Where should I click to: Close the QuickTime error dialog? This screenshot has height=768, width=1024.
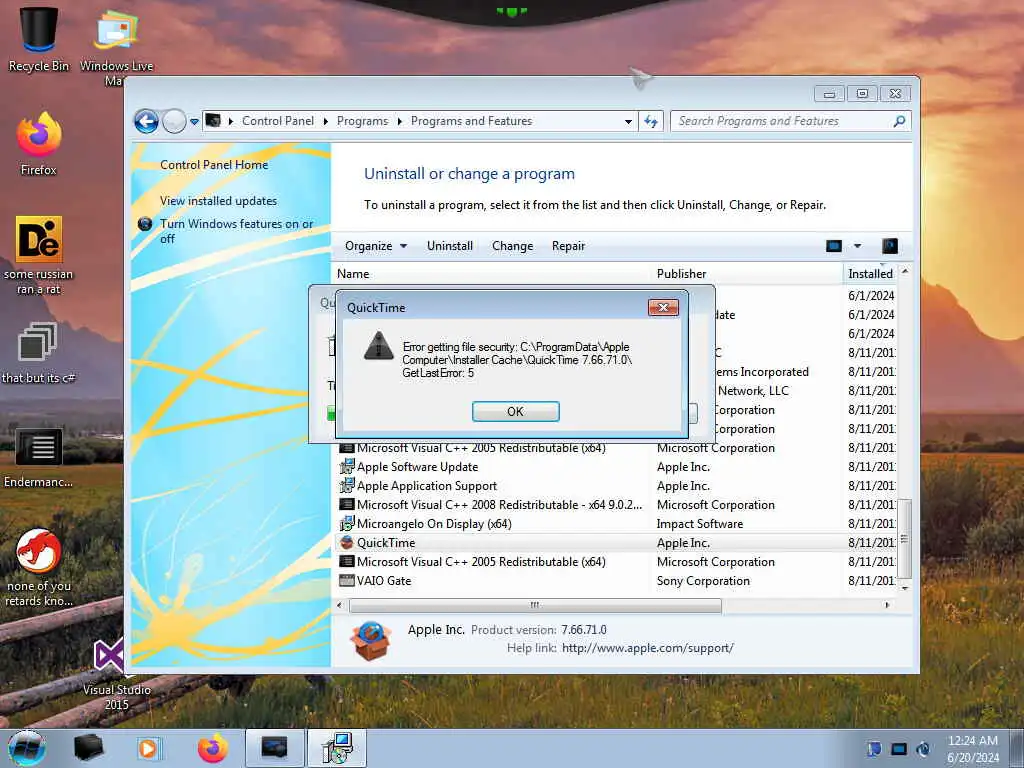[x=663, y=308]
